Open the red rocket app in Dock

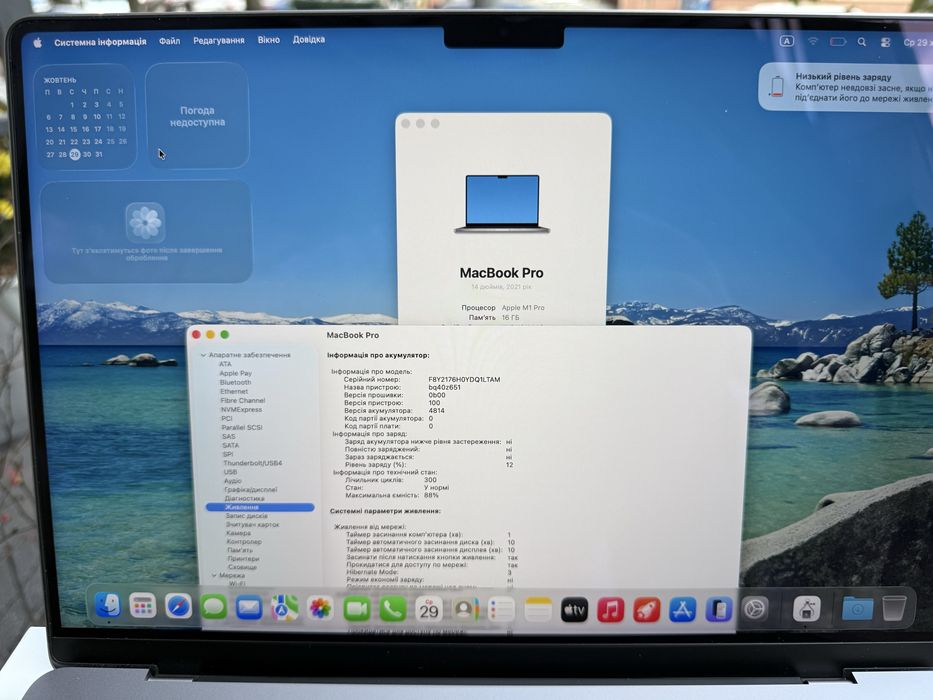pos(647,610)
